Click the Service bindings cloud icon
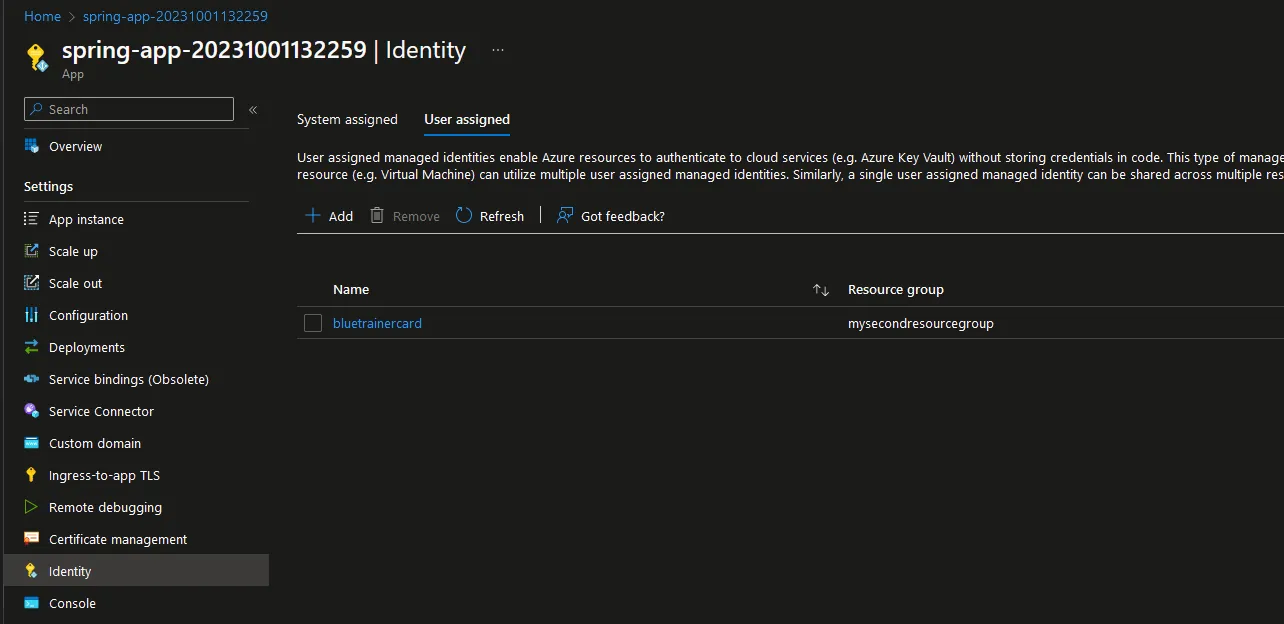Image resolution: width=1284 pixels, height=624 pixels. coord(31,379)
